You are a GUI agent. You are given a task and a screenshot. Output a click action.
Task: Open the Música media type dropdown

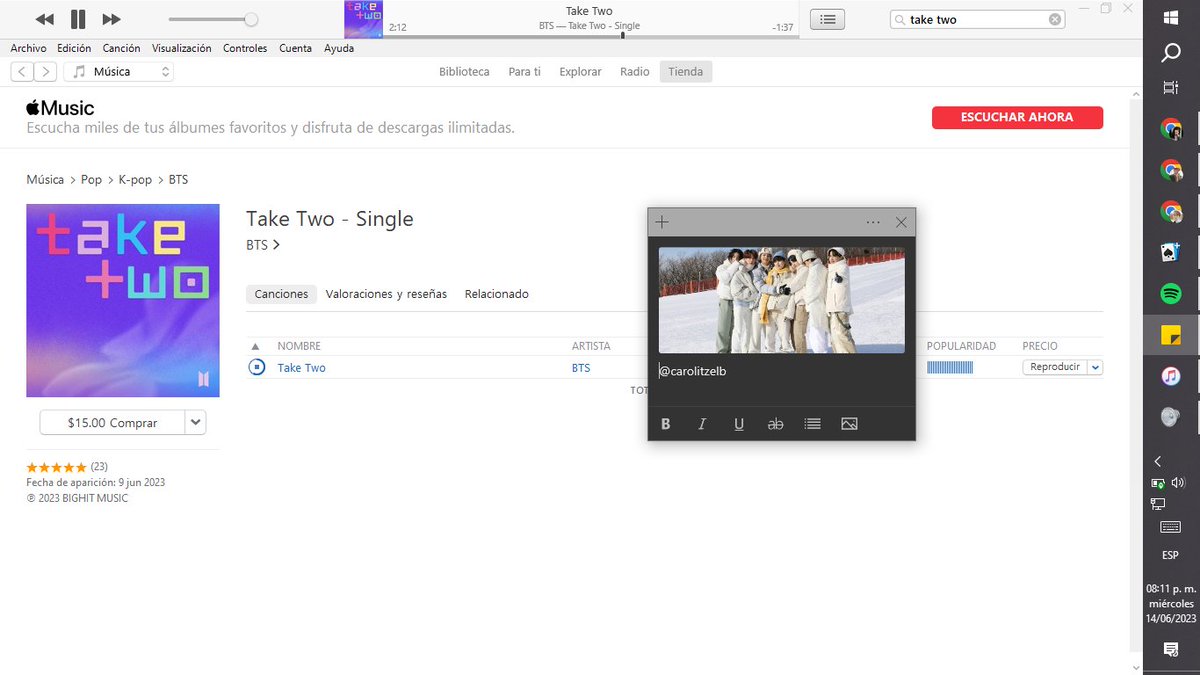(x=119, y=72)
